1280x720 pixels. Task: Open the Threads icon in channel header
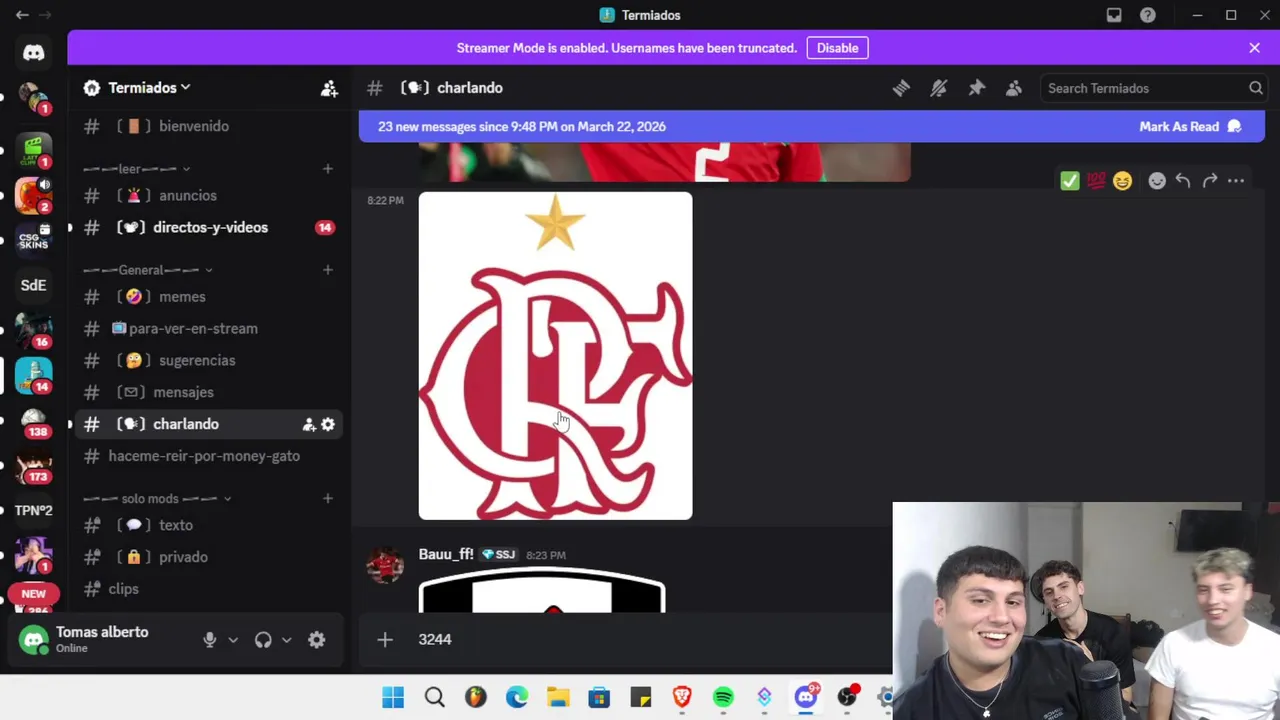(x=901, y=88)
